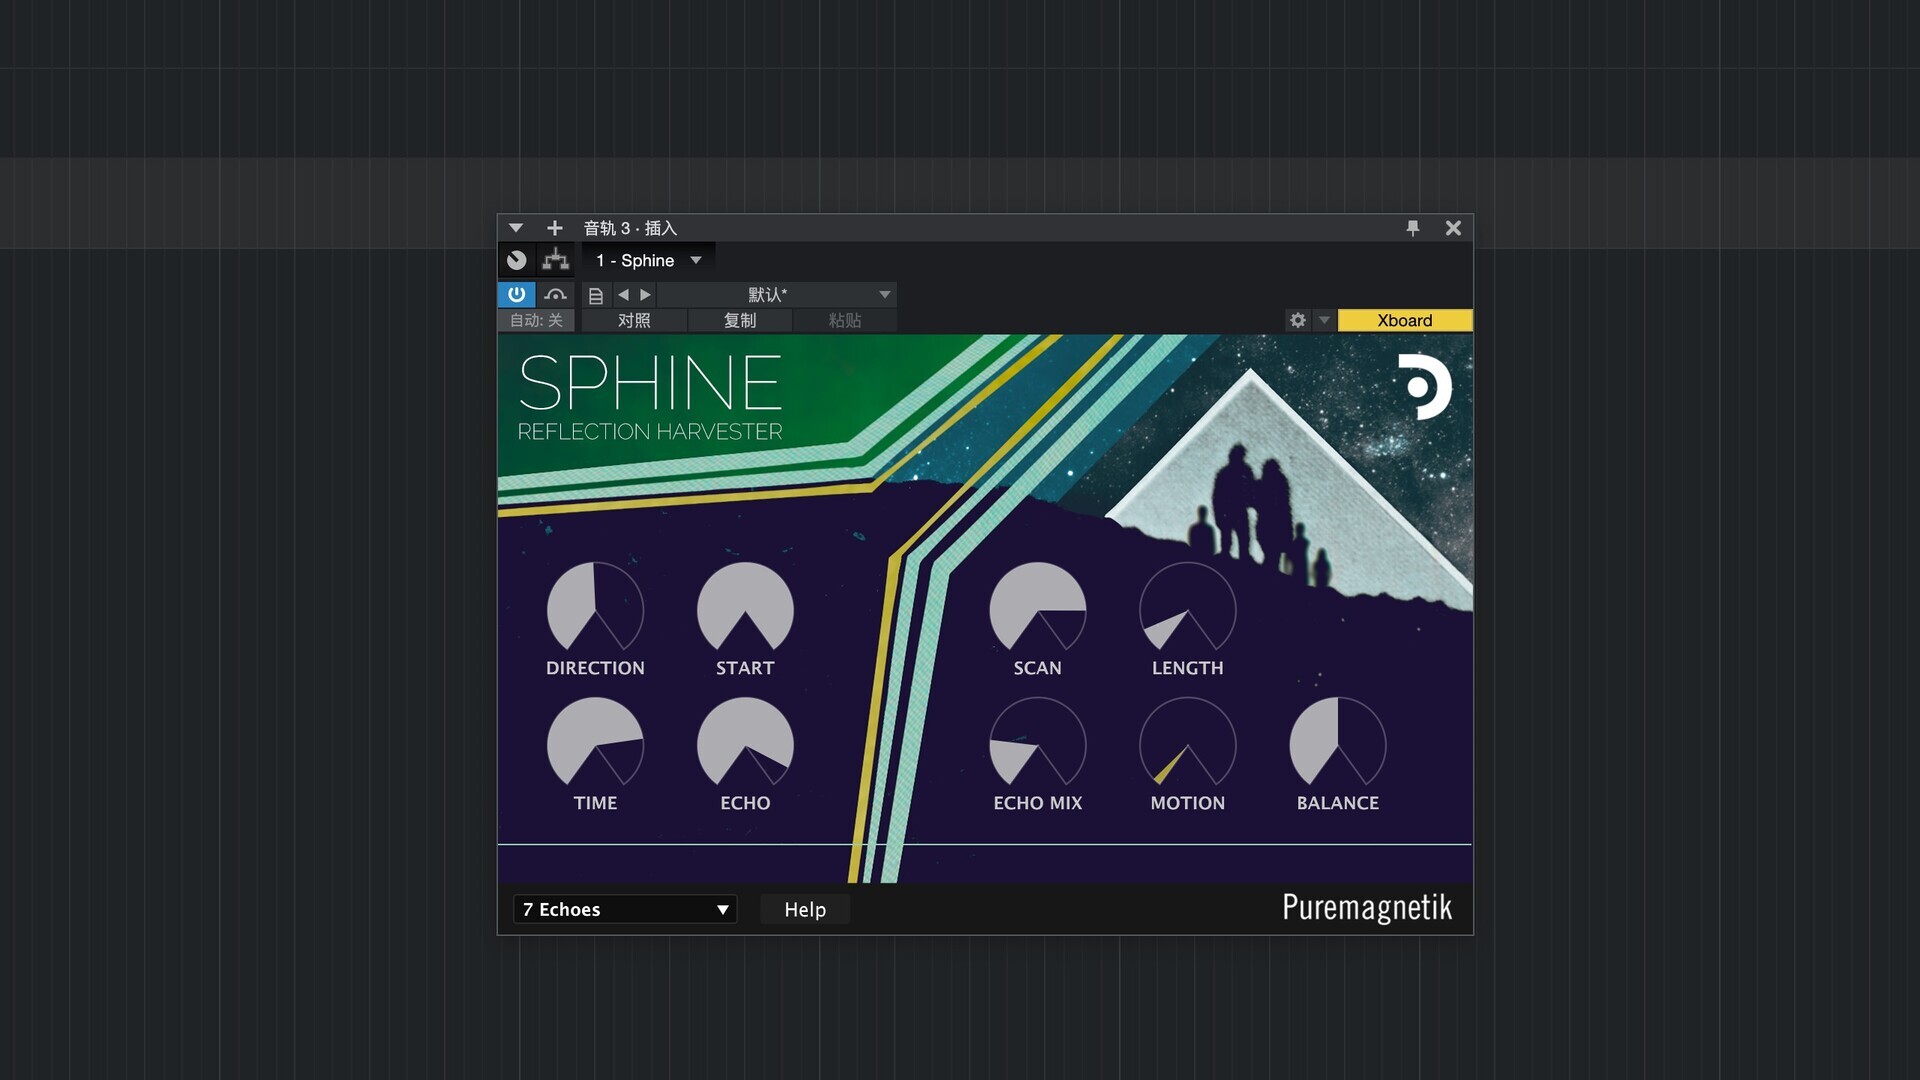
Task: Open the plugin window menu triangle
Action: 516,228
